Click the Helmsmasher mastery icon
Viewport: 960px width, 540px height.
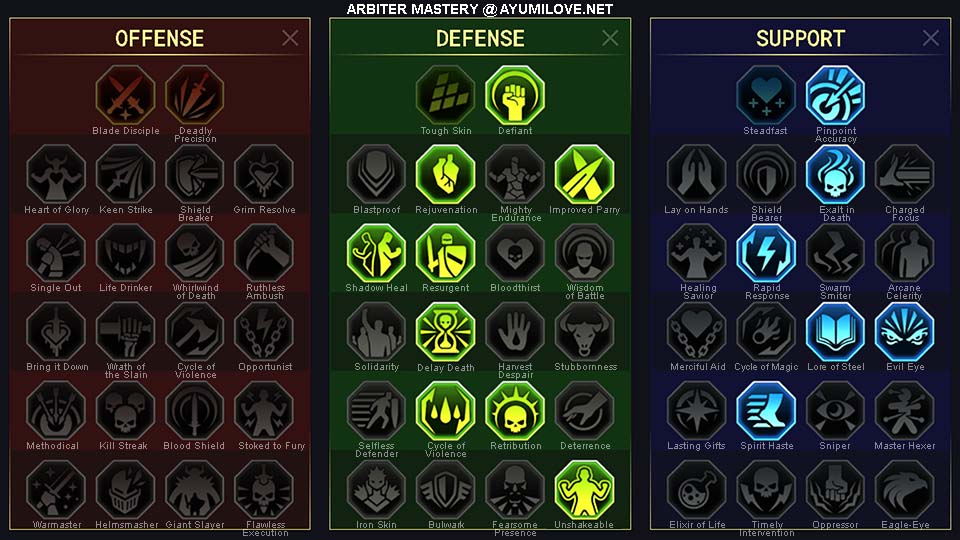click(x=126, y=490)
